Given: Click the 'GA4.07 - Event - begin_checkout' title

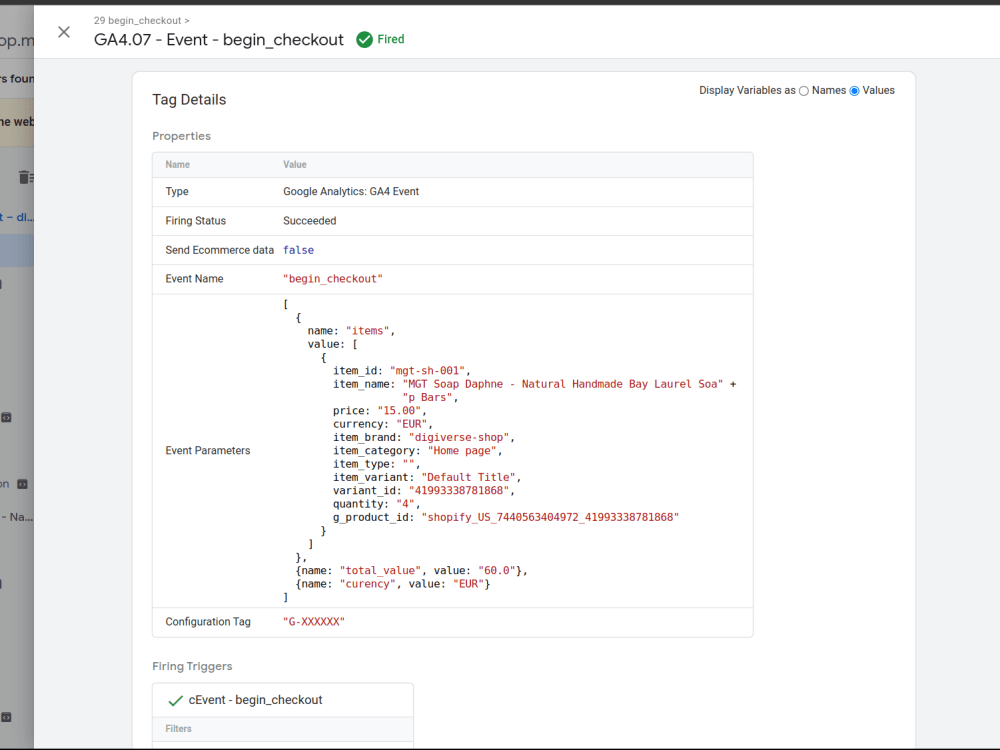Looking at the screenshot, I should click(219, 40).
